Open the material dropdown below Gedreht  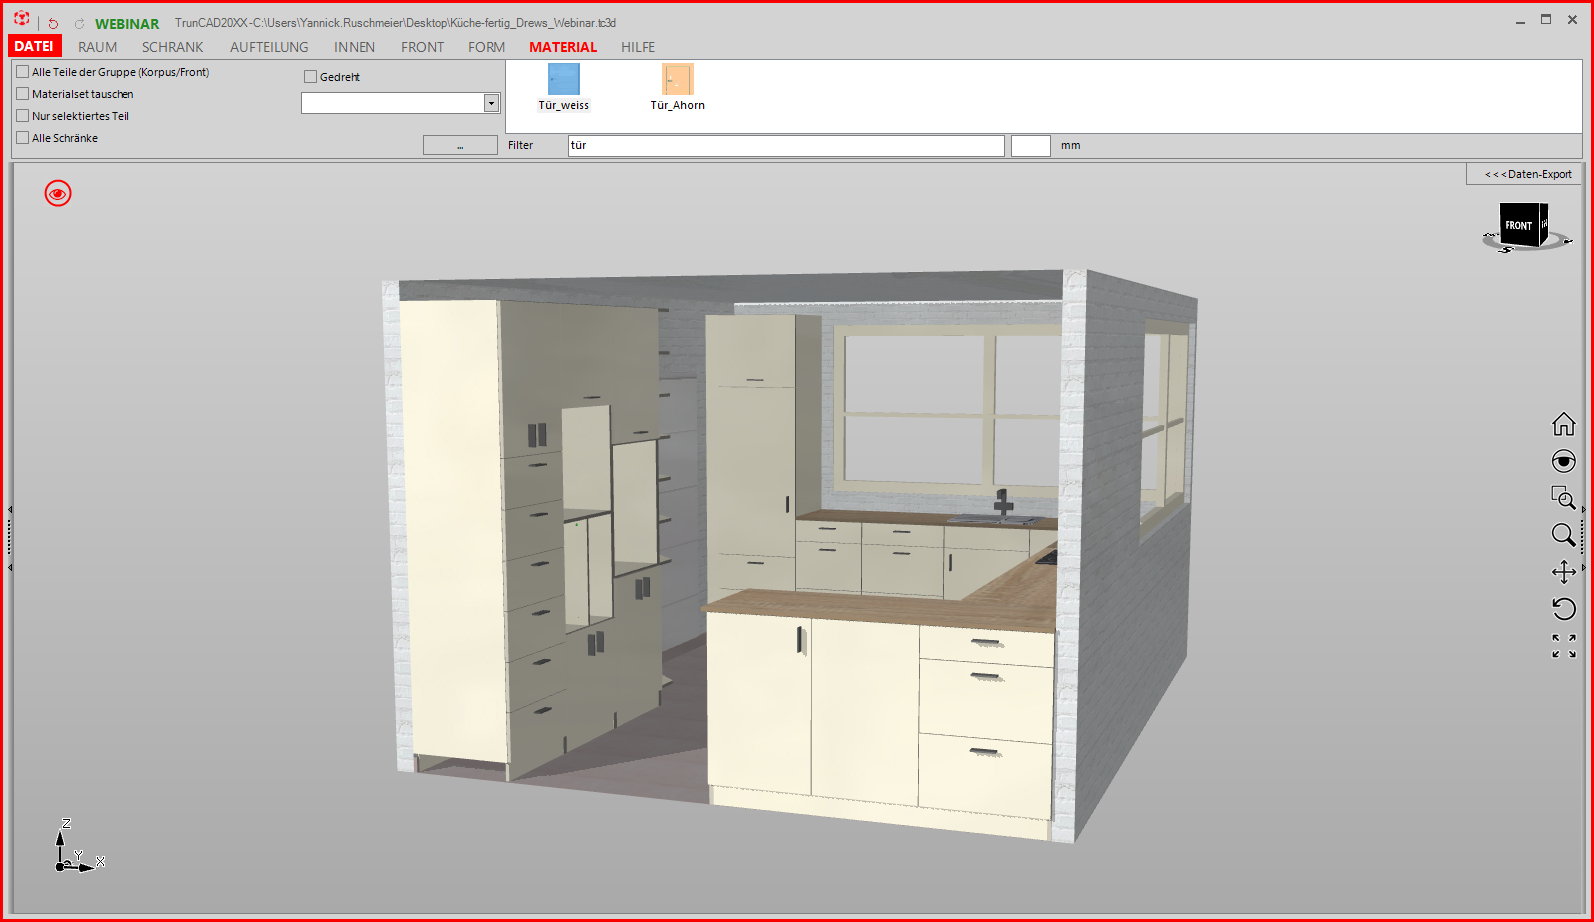pos(400,103)
